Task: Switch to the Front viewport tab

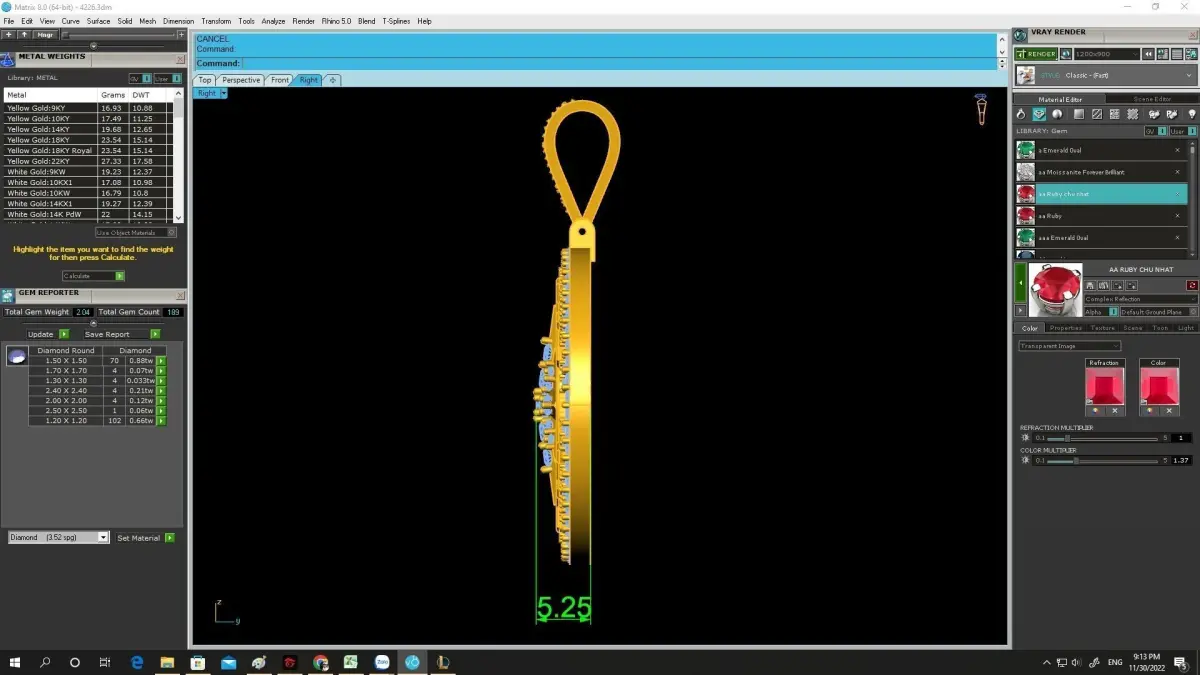Action: click(280, 80)
